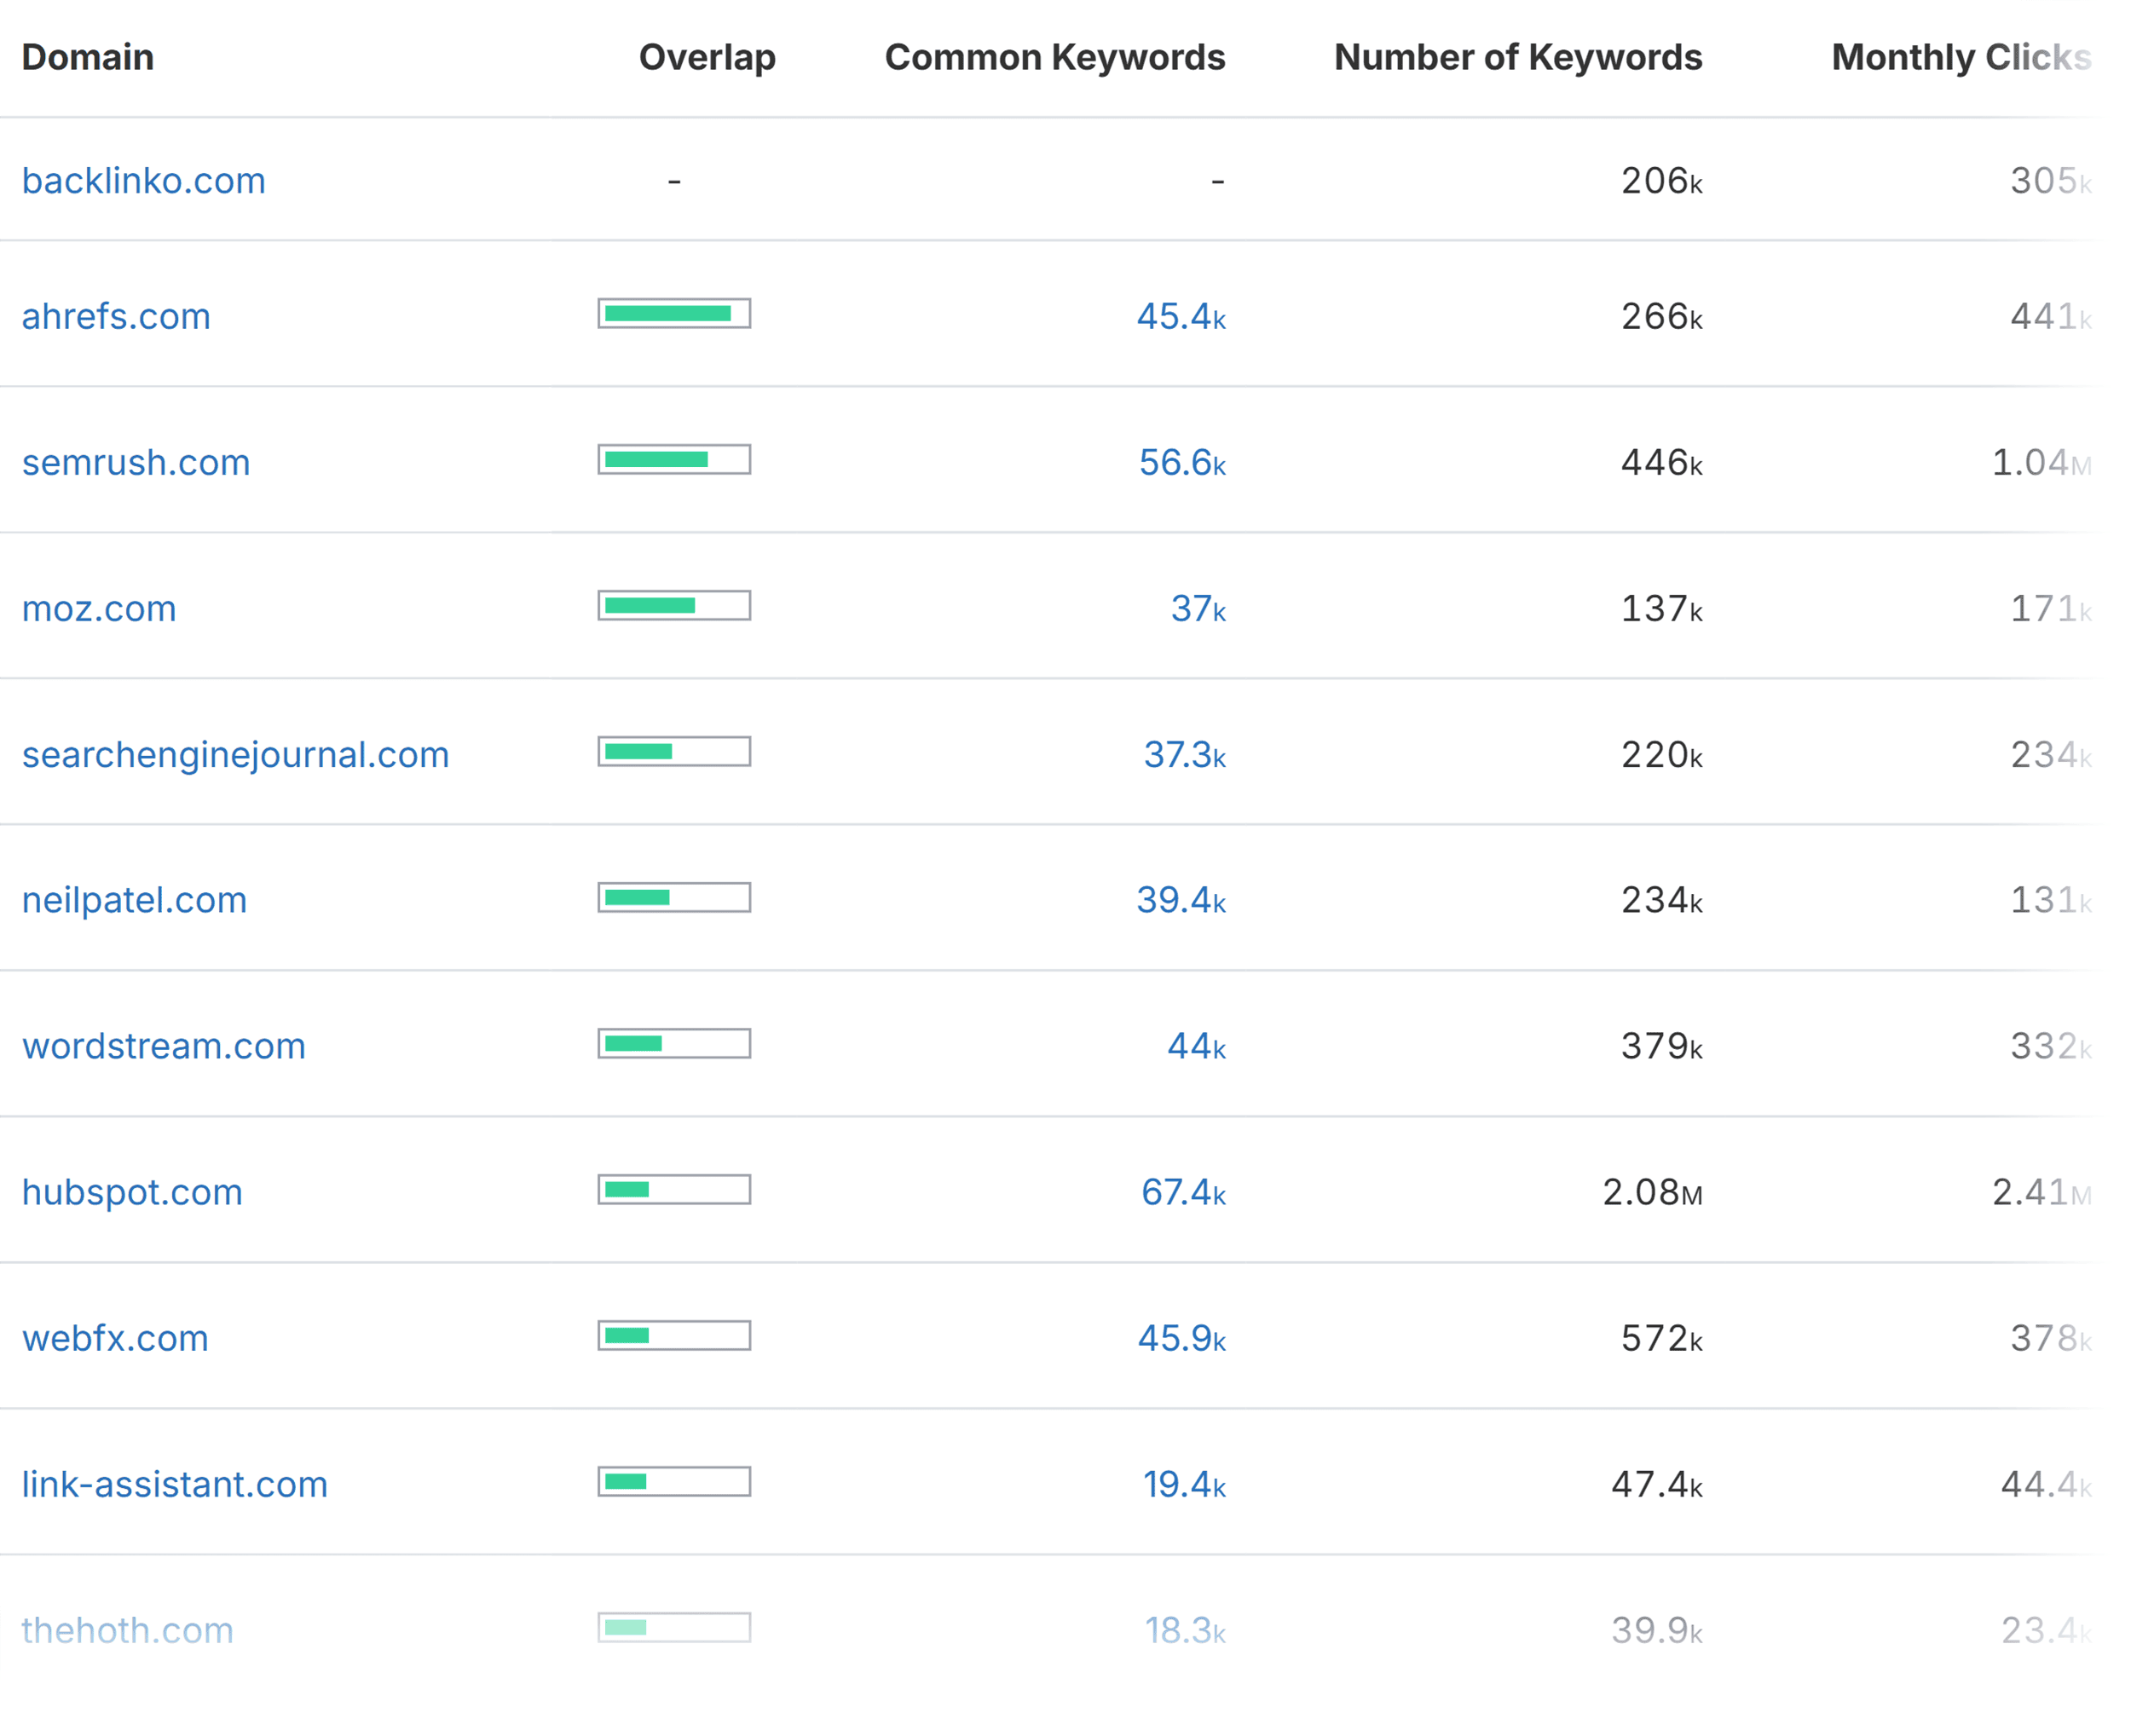Click the searchenginejournal.com overlap bar
Viewport: 2131px width, 1736px height.
coord(674,751)
